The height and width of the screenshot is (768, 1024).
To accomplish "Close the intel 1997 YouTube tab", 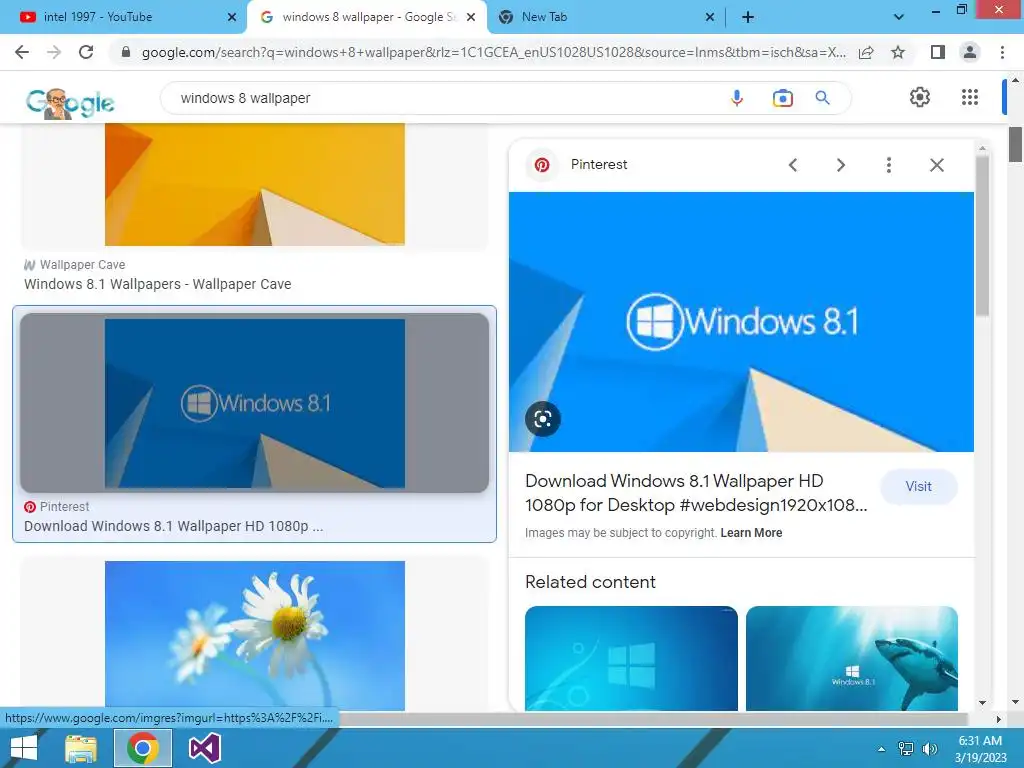I will tap(232, 18).
